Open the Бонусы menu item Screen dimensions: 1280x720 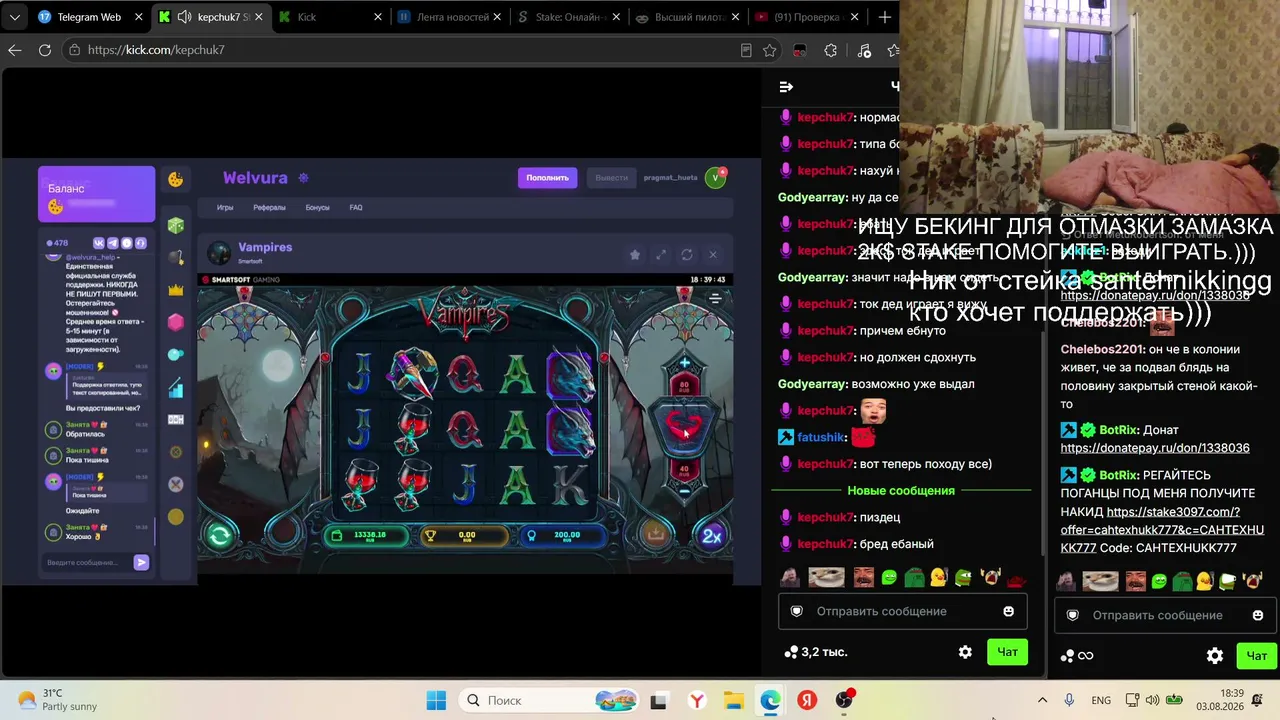click(x=317, y=208)
